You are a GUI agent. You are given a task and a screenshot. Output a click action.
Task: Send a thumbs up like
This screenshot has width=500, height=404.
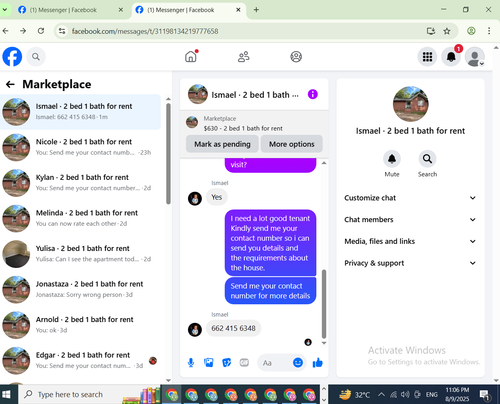[x=318, y=362]
